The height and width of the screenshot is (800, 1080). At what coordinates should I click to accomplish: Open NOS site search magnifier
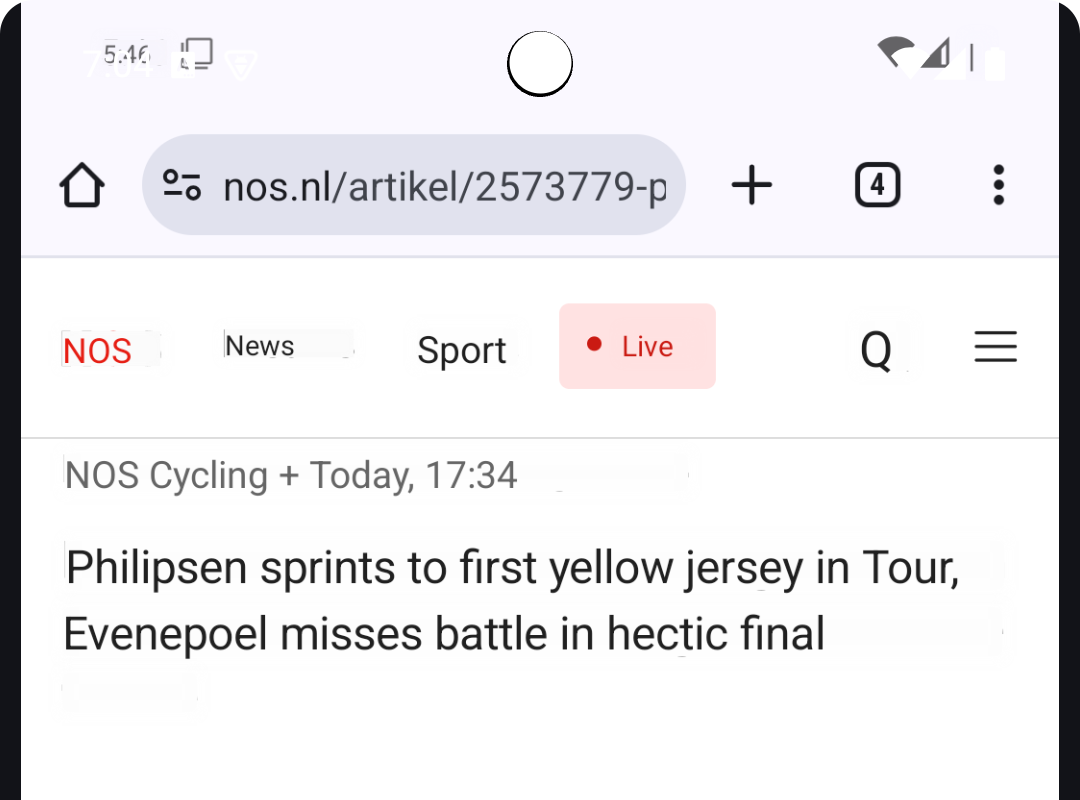coord(877,351)
